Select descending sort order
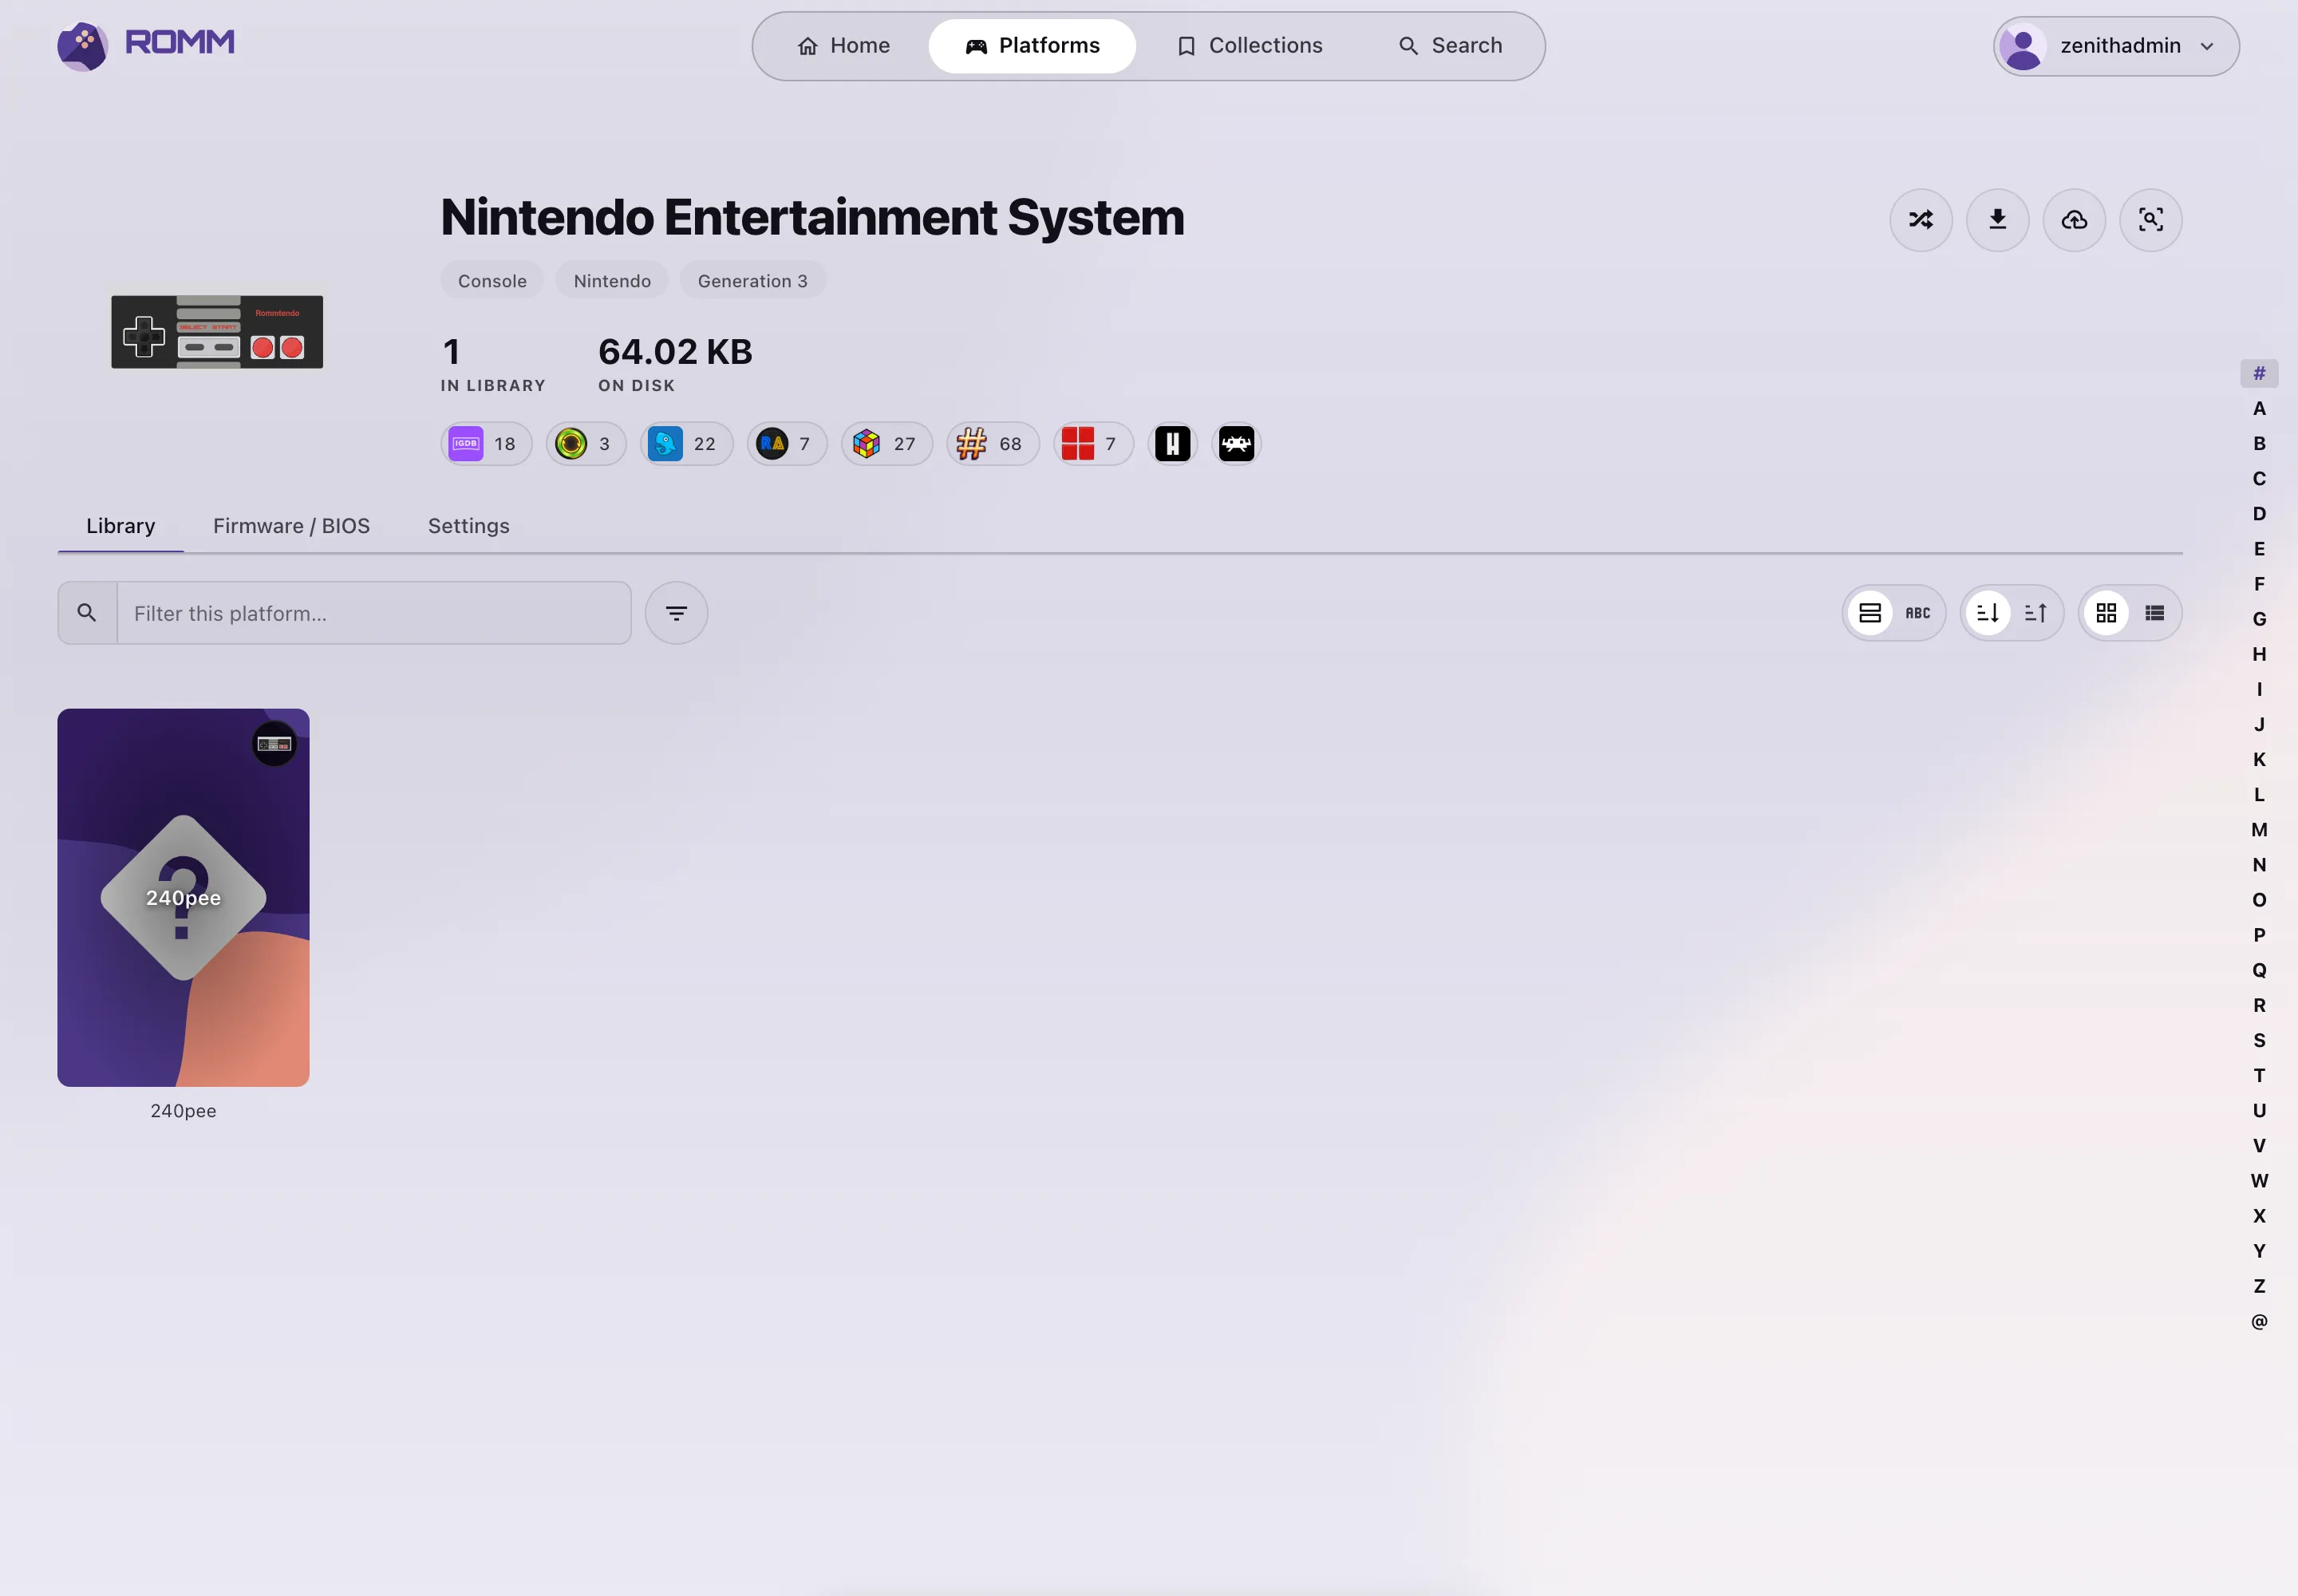The width and height of the screenshot is (2298, 1596). (x=1987, y=613)
